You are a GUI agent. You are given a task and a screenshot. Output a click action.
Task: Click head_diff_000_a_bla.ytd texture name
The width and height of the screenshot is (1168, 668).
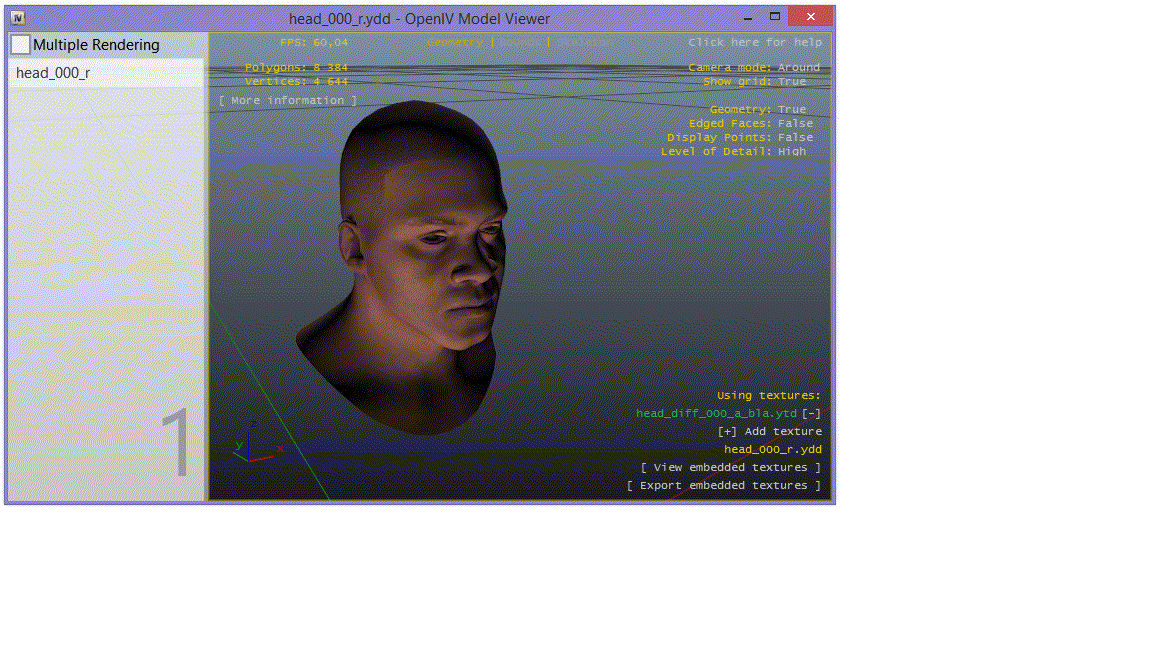click(x=716, y=413)
